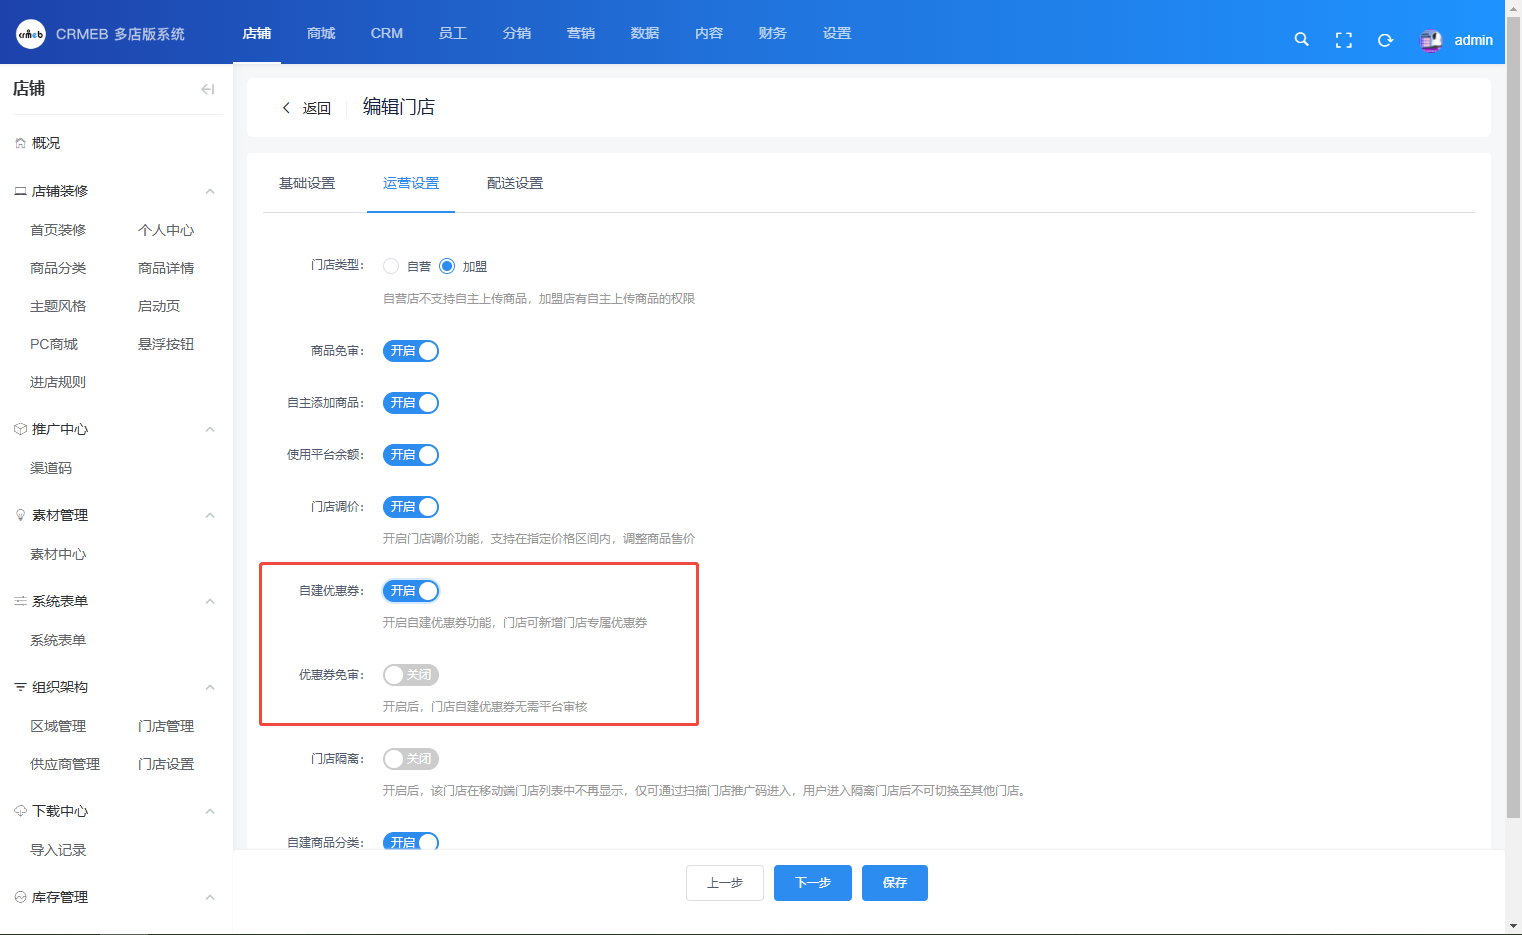Collapse the 推广中心 menu chevron
This screenshot has height=935, width=1522.
coord(210,429)
